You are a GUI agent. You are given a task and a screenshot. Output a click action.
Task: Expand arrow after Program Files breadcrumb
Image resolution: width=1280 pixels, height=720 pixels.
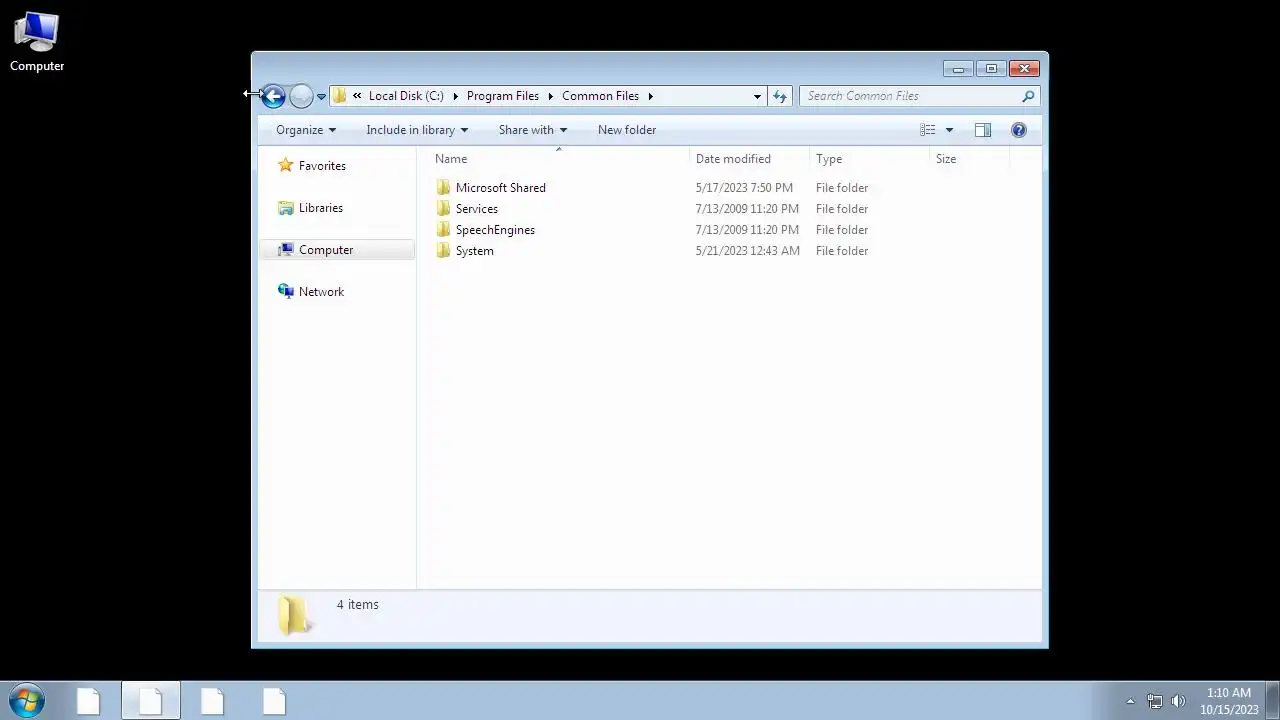(x=550, y=96)
